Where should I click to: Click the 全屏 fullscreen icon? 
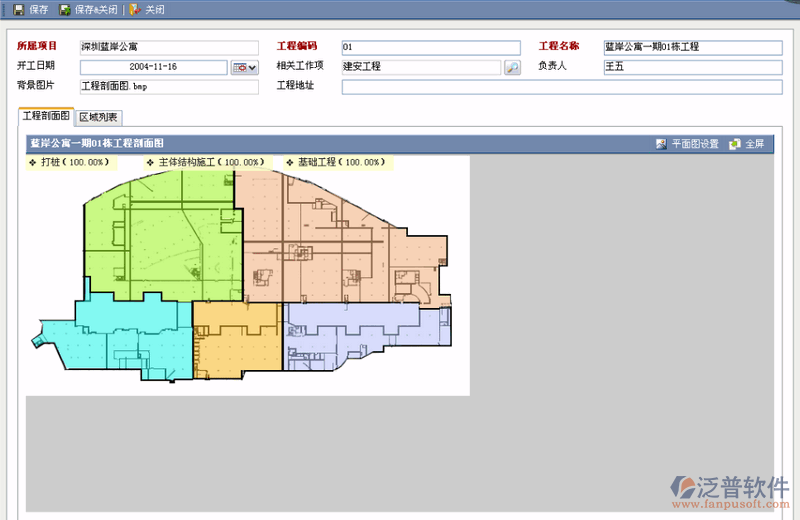735,144
